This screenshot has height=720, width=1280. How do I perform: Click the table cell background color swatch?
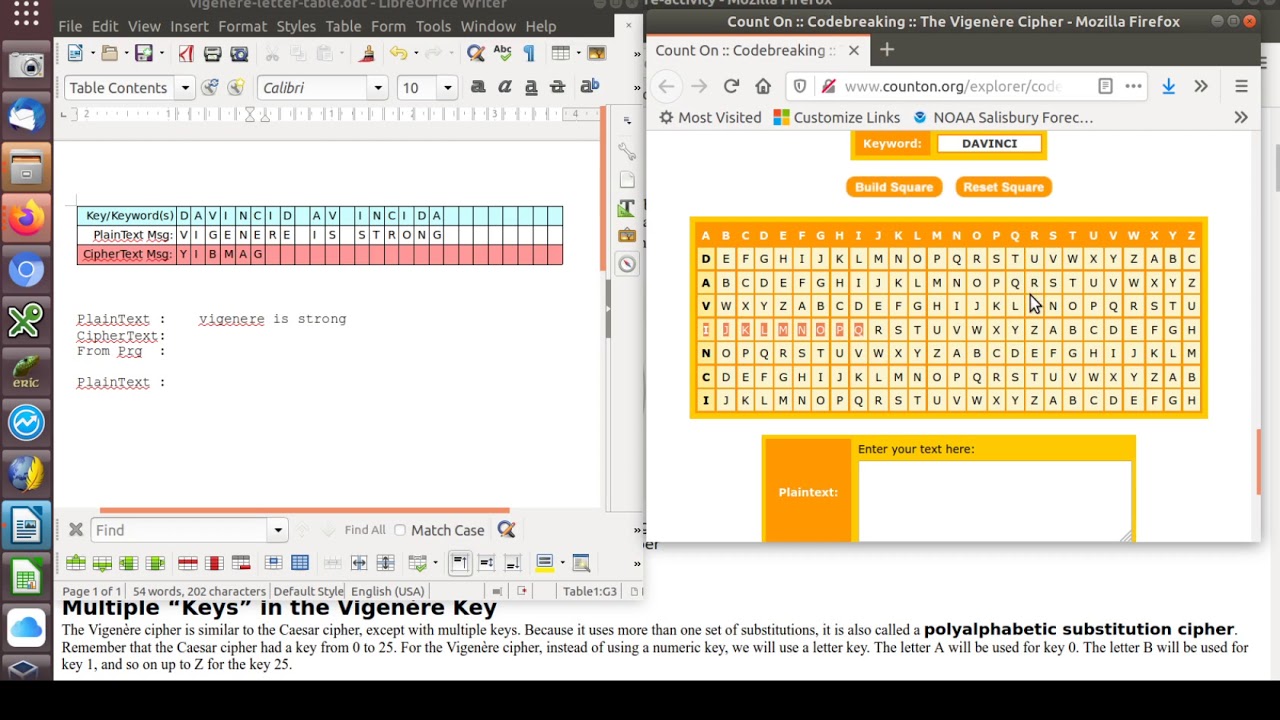pyautogui.click(x=545, y=563)
